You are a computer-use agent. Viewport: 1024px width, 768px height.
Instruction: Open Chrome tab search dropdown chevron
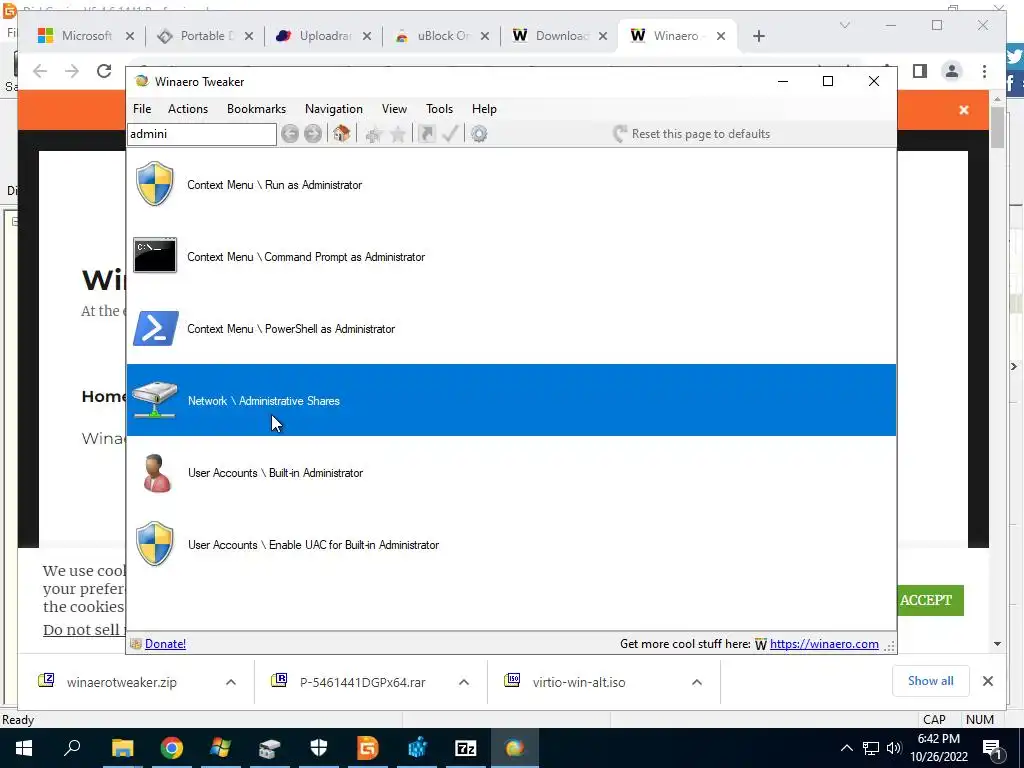(844, 25)
